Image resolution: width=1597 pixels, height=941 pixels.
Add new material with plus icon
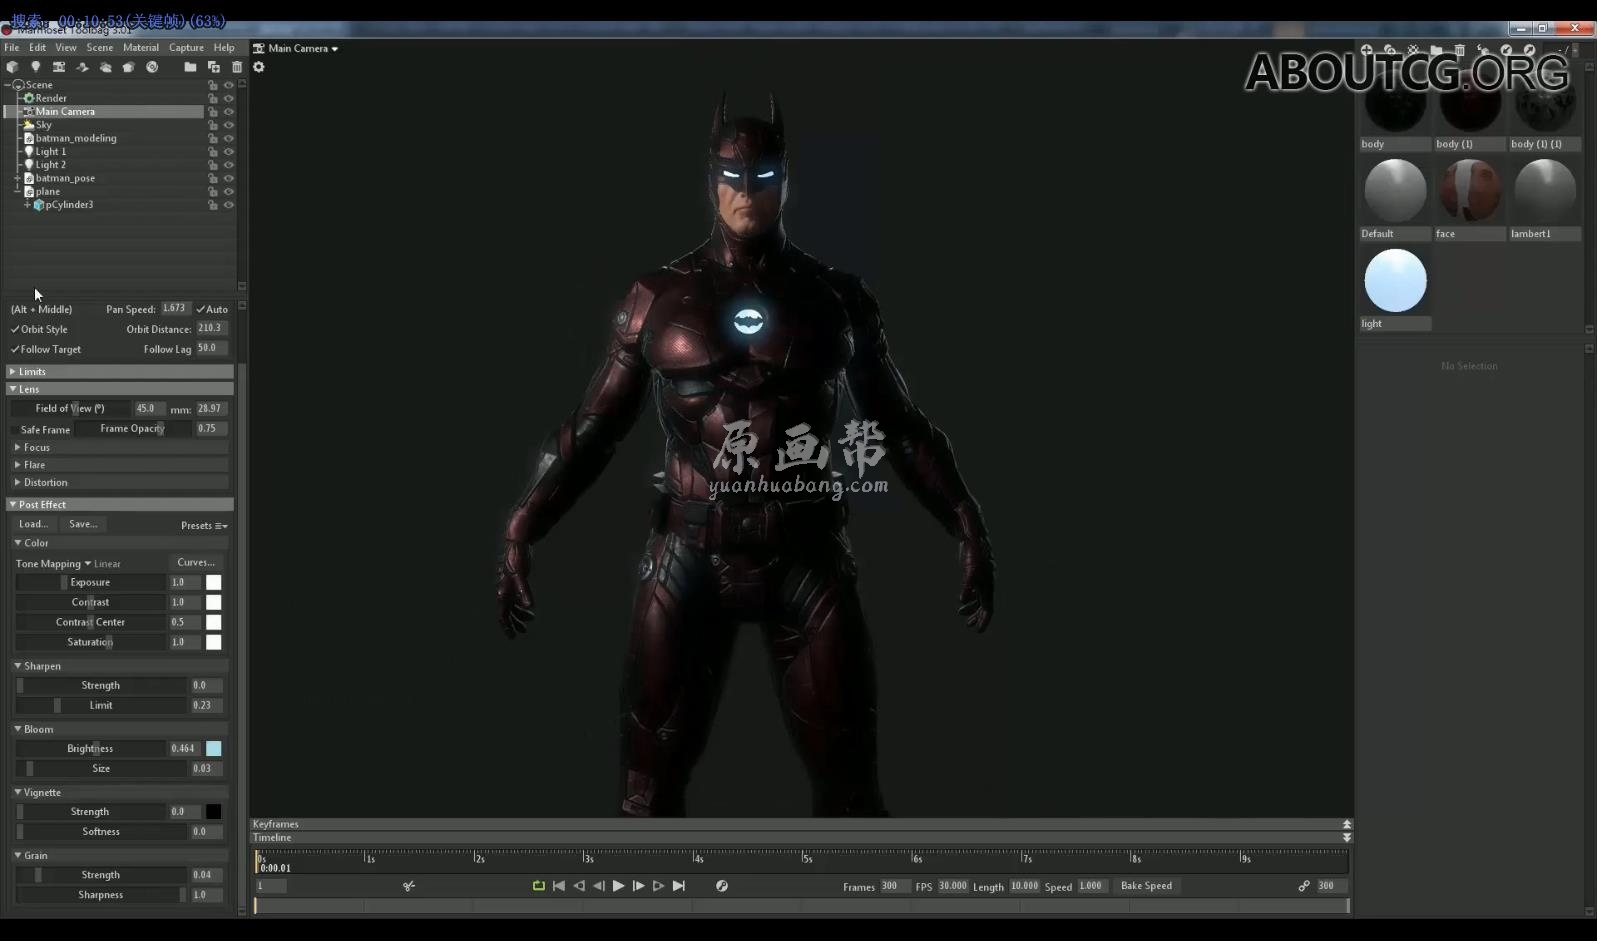(1366, 50)
